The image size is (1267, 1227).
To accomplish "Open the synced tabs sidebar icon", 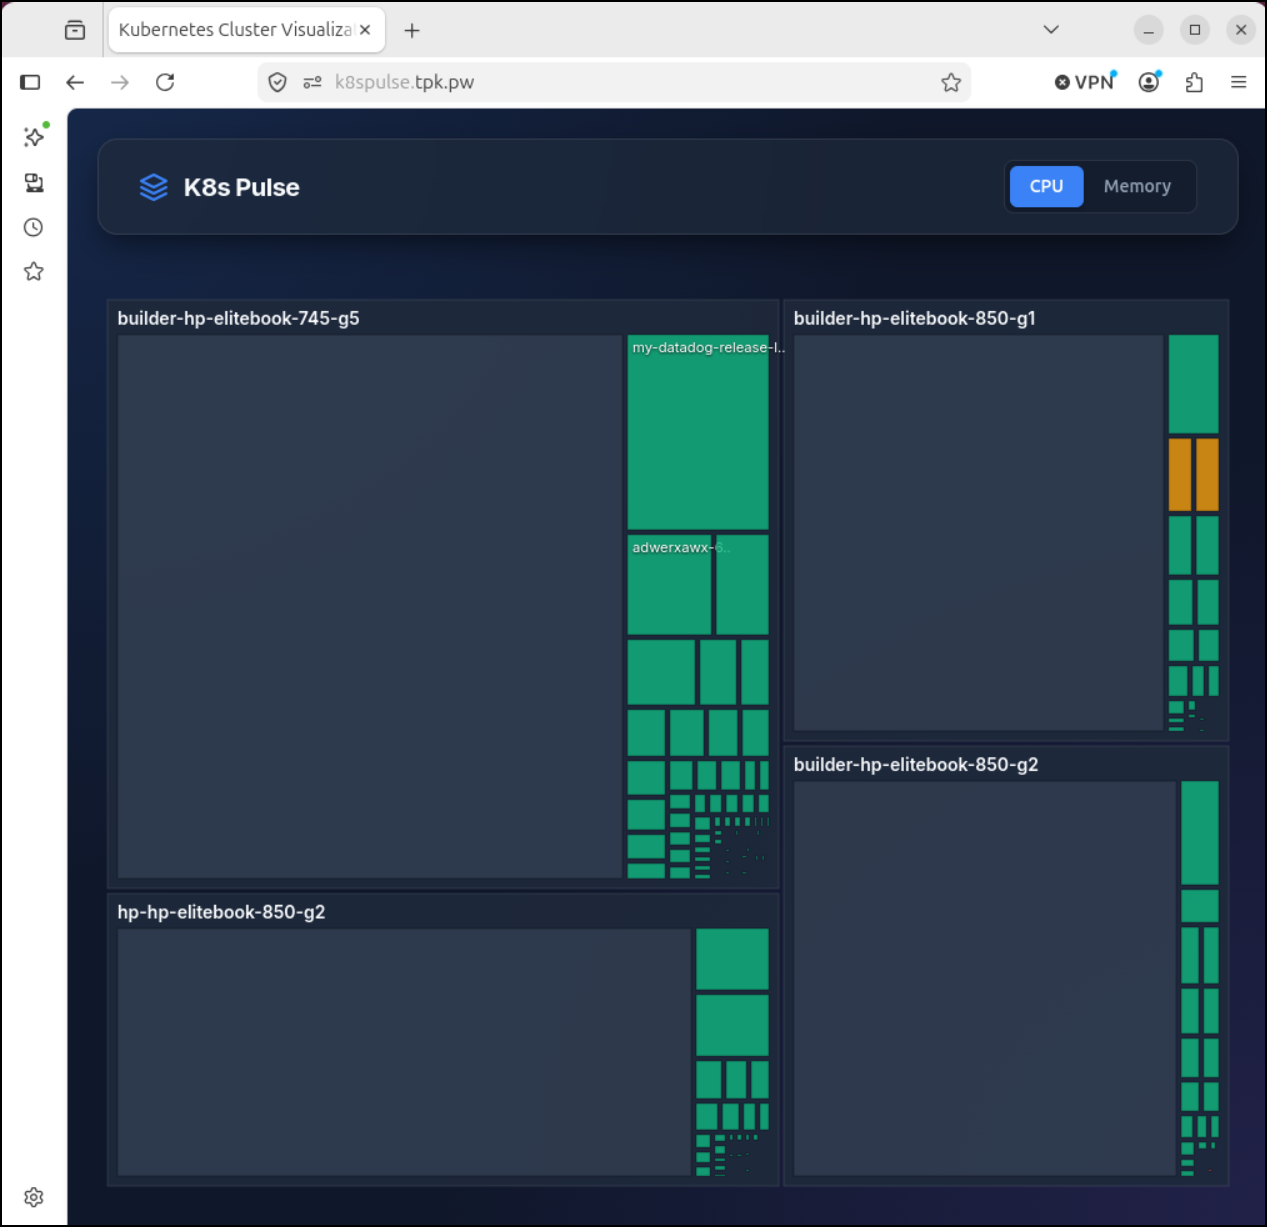I will 34,182.
